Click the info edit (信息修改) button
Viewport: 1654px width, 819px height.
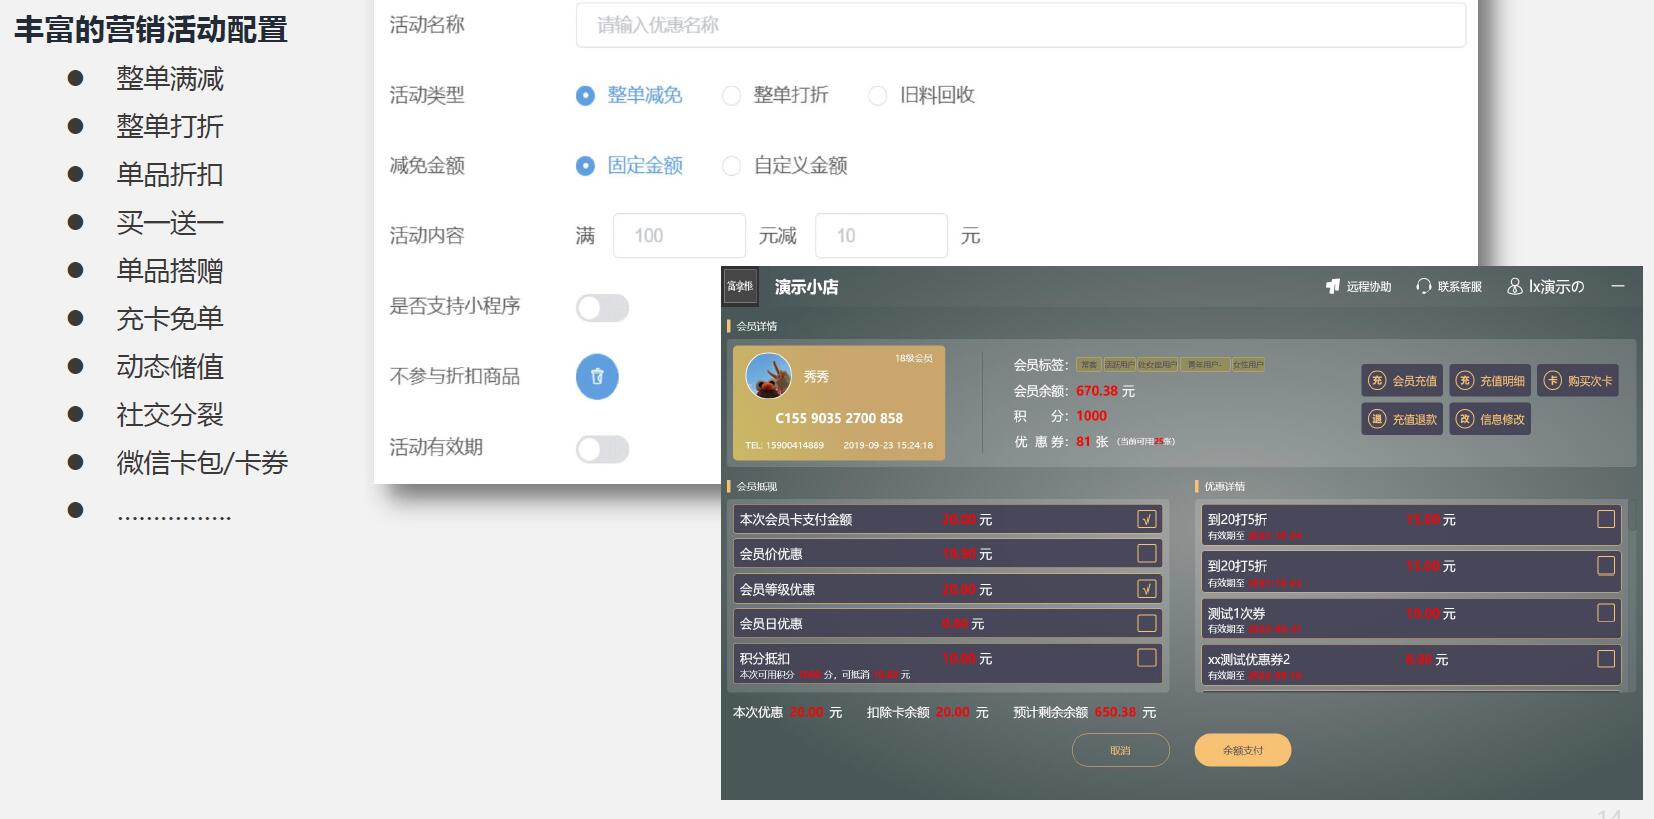[1490, 419]
